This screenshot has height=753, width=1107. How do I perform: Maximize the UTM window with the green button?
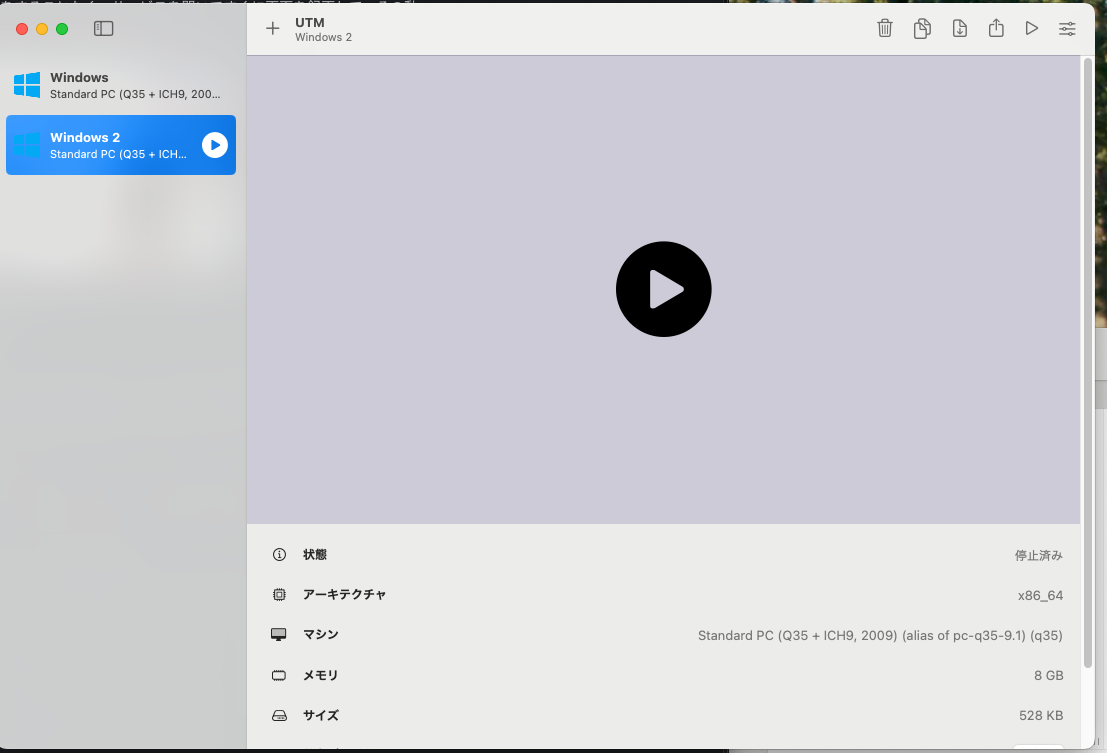[62, 29]
